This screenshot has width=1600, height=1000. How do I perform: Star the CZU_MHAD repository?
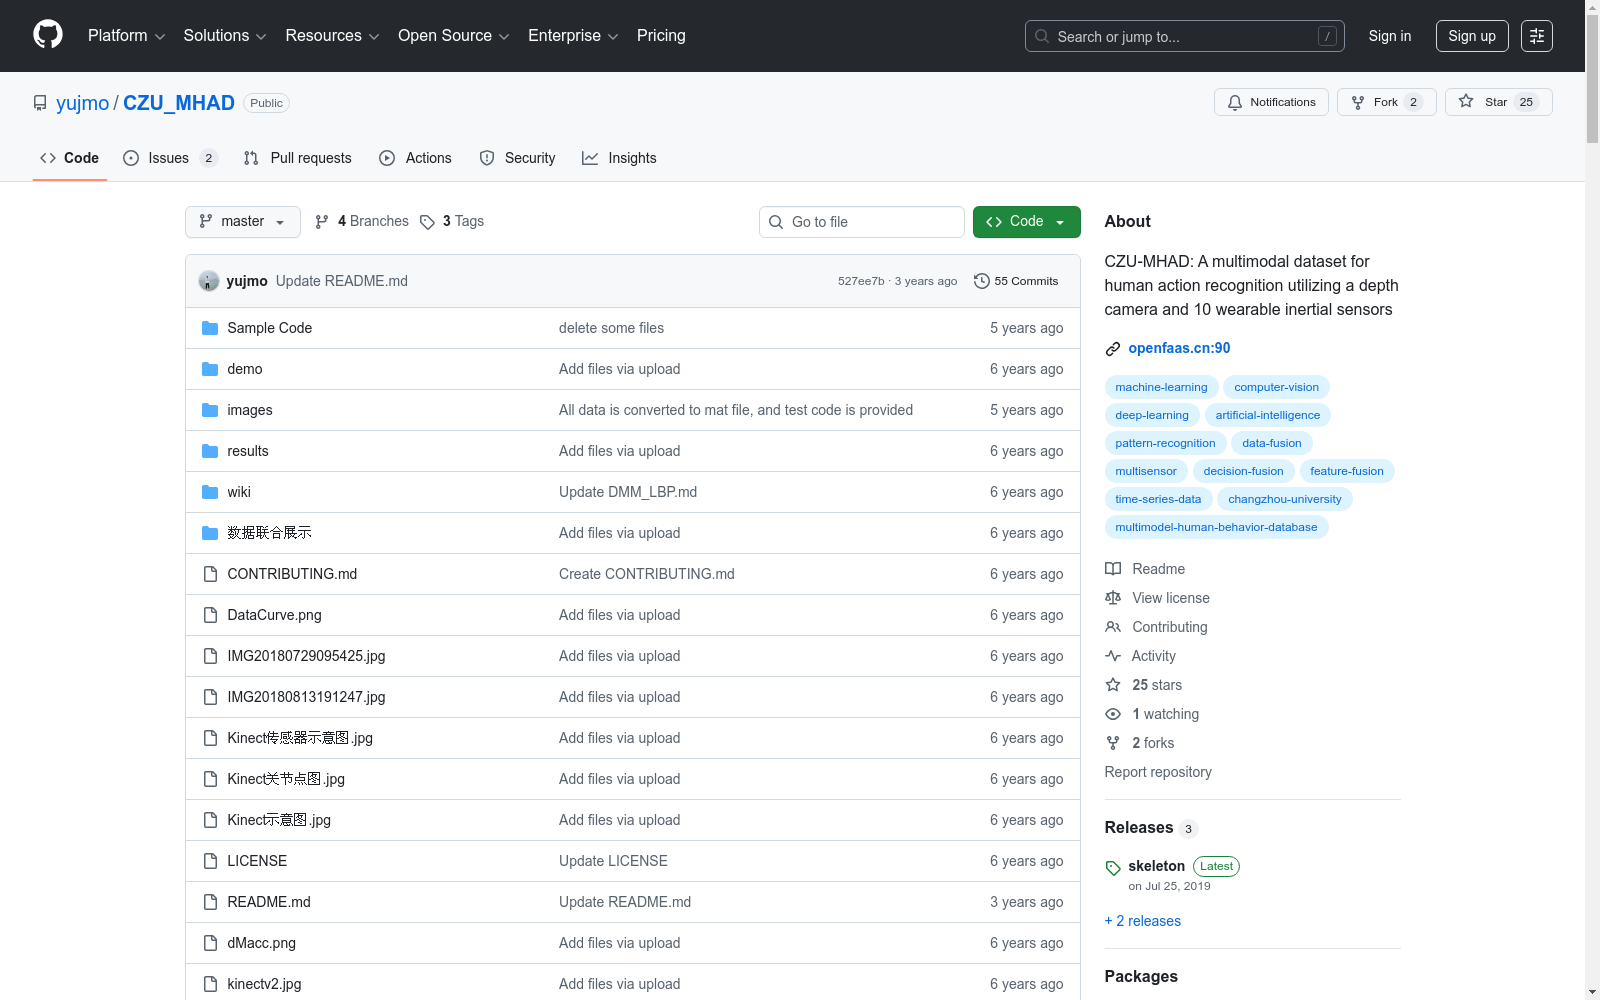(1498, 102)
